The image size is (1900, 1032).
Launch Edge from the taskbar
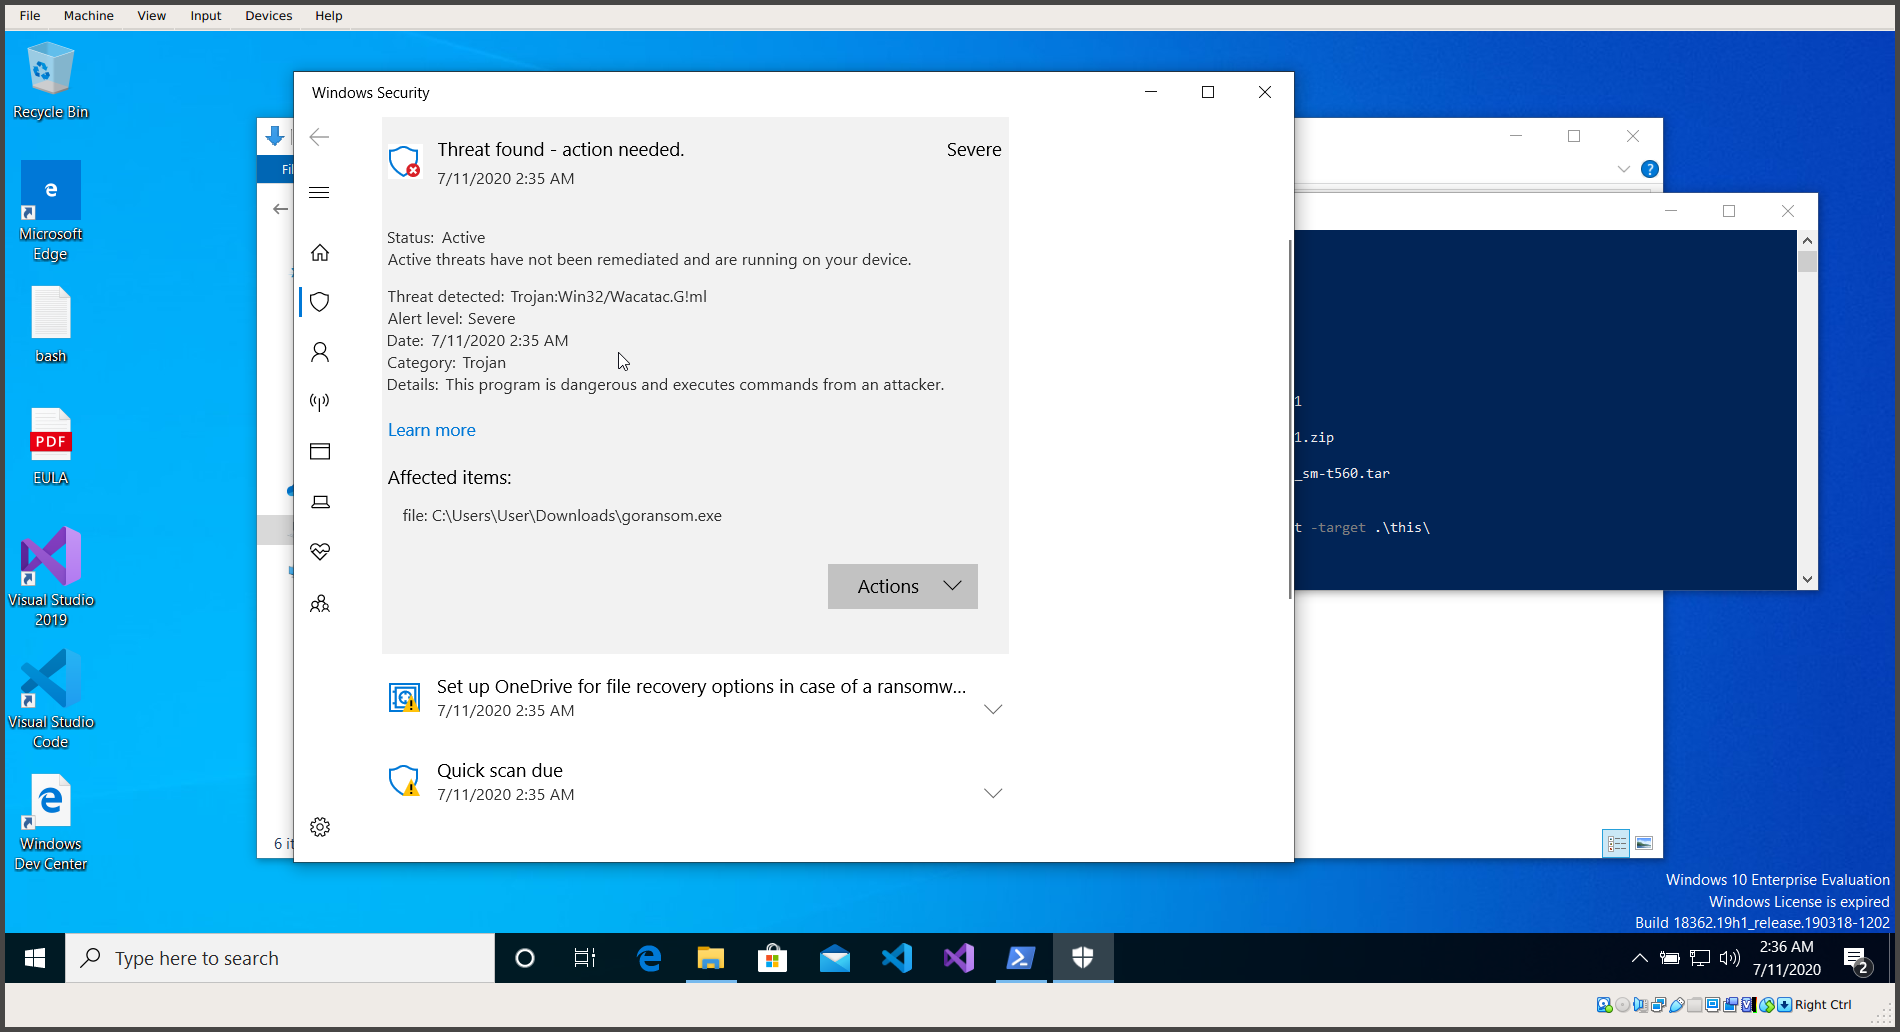click(649, 958)
